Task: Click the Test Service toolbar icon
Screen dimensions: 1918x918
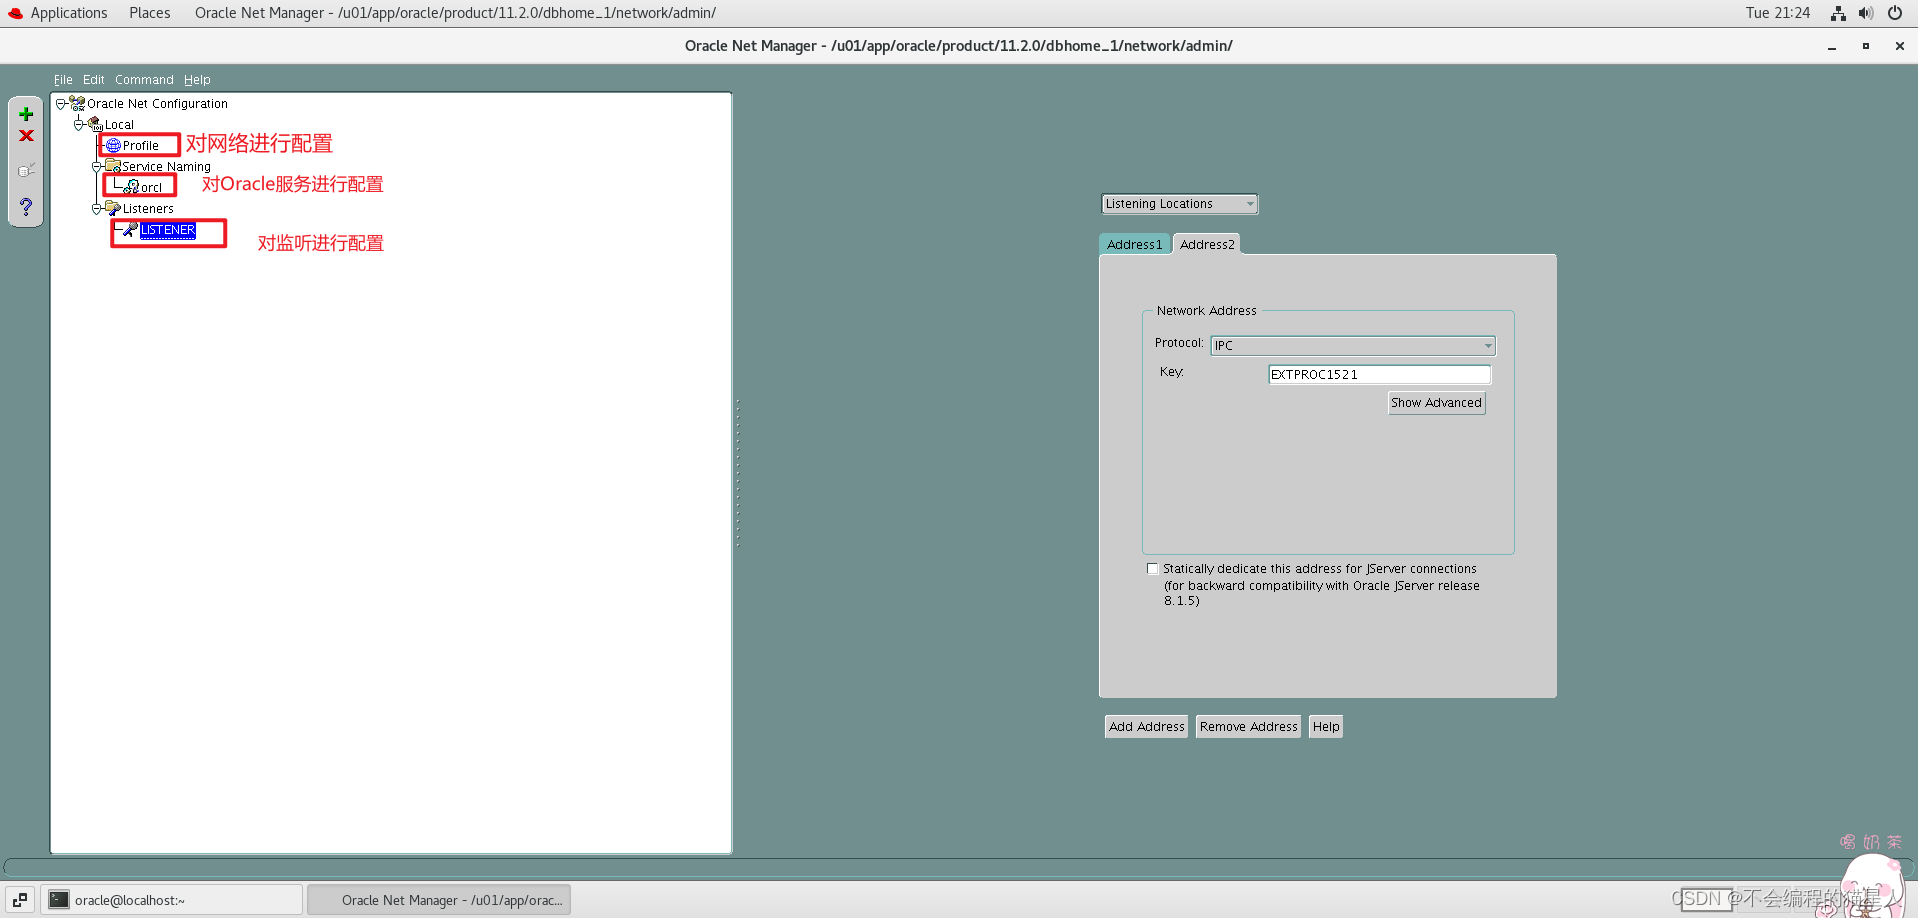Action: (26, 170)
